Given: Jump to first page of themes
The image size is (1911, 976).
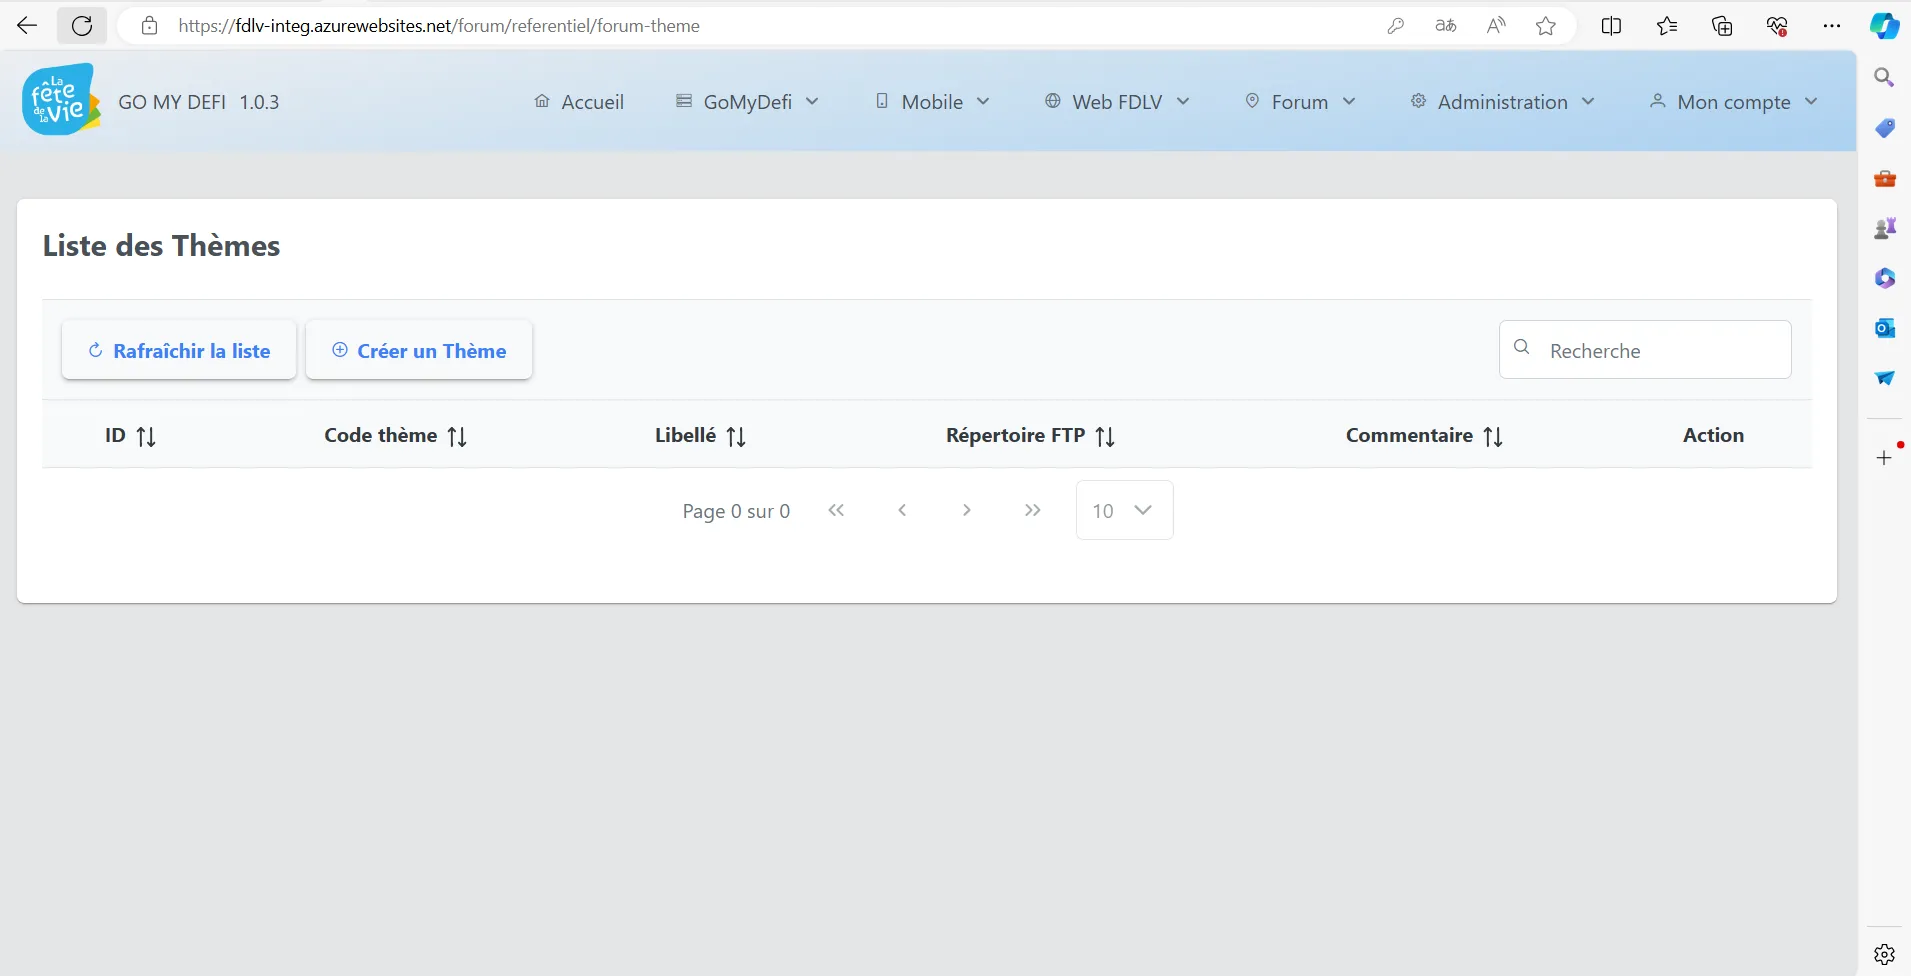Looking at the screenshot, I should click(836, 510).
